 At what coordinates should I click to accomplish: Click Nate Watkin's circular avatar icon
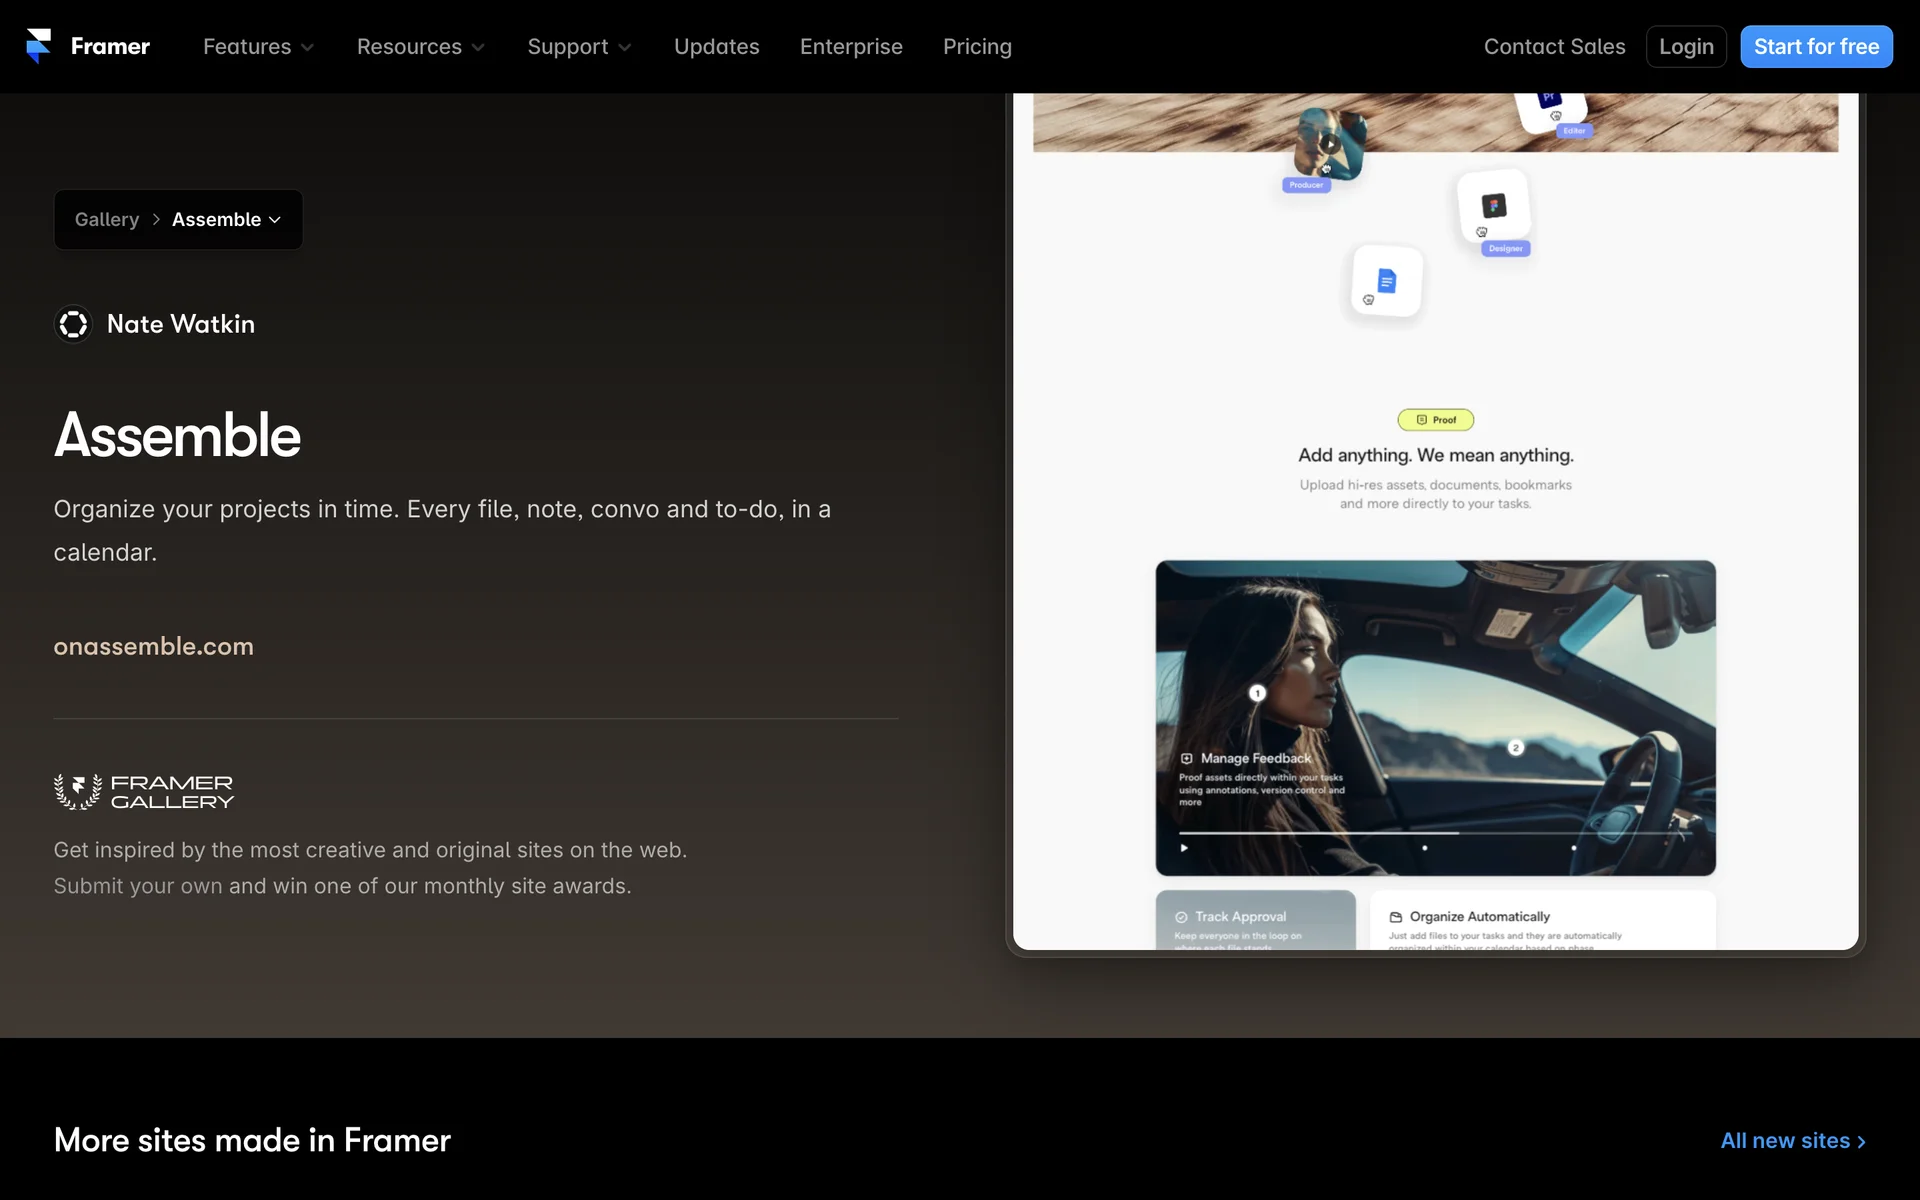coord(73,324)
